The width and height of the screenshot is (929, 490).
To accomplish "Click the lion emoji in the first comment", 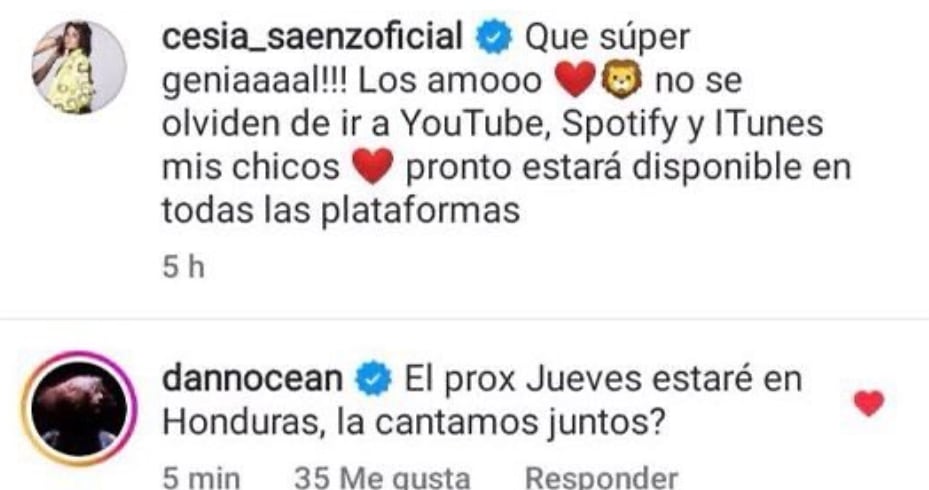I will [x=622, y=79].
